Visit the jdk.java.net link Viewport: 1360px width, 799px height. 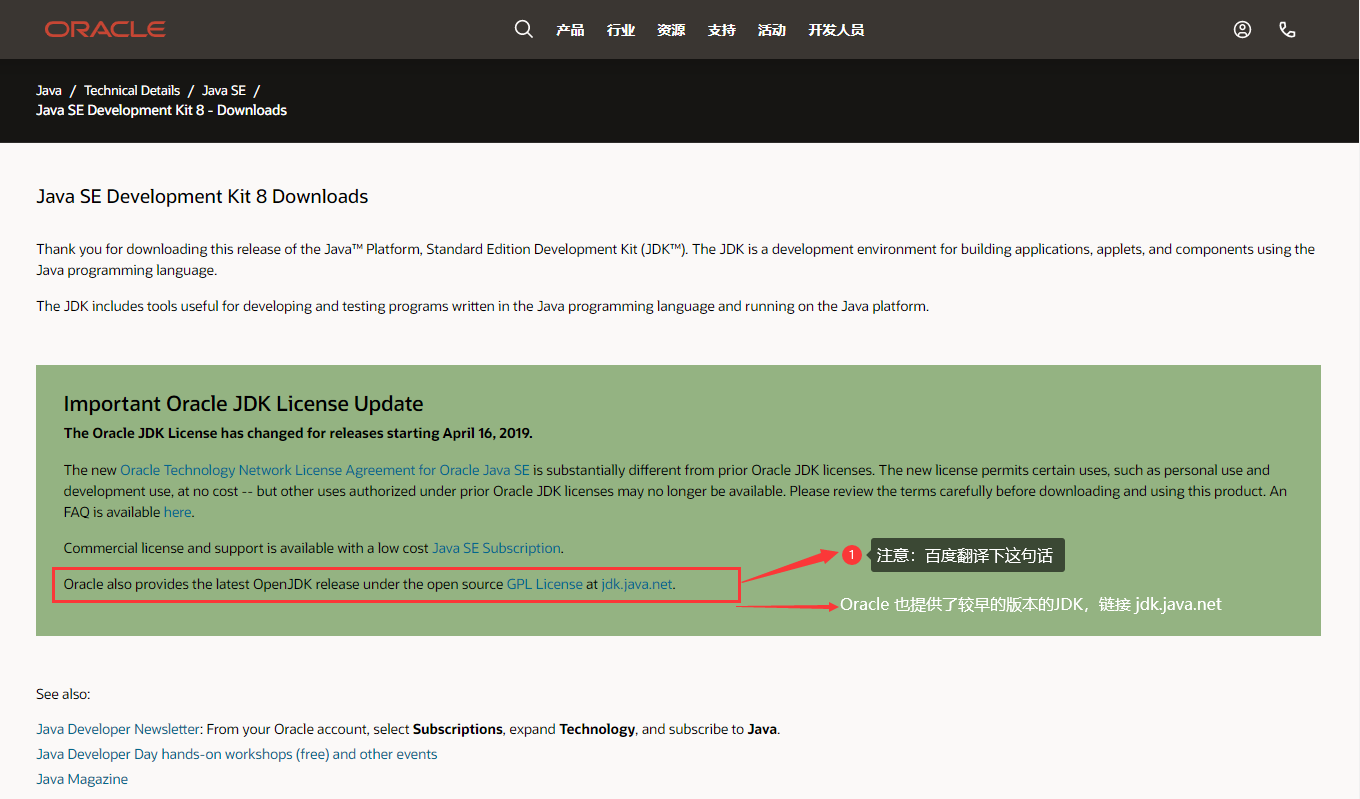point(637,584)
